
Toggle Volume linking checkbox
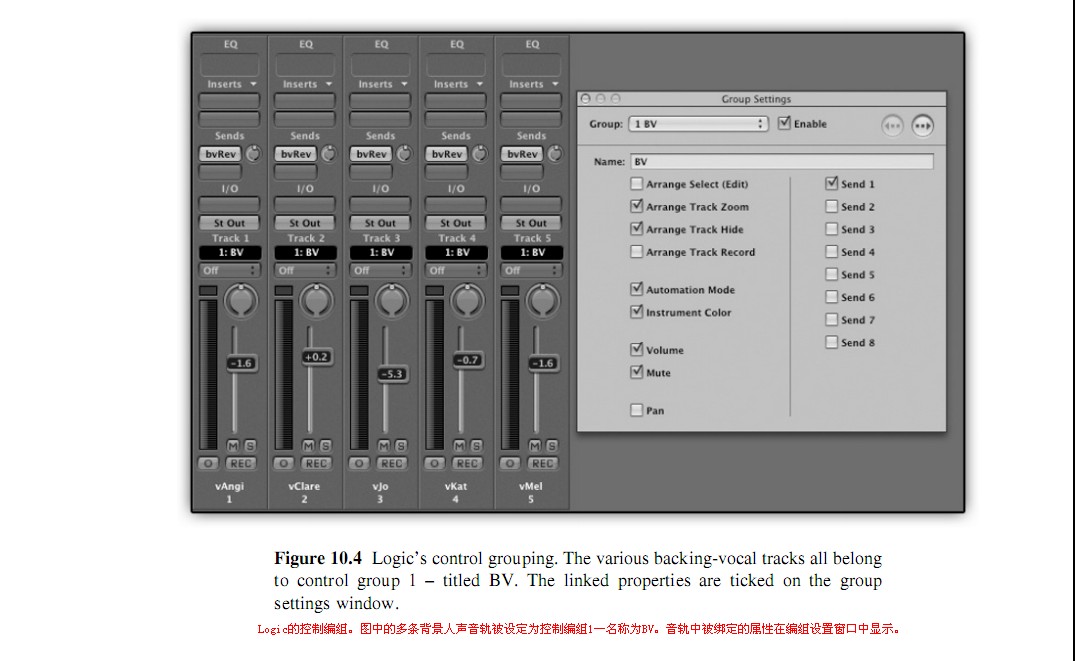tap(636, 349)
